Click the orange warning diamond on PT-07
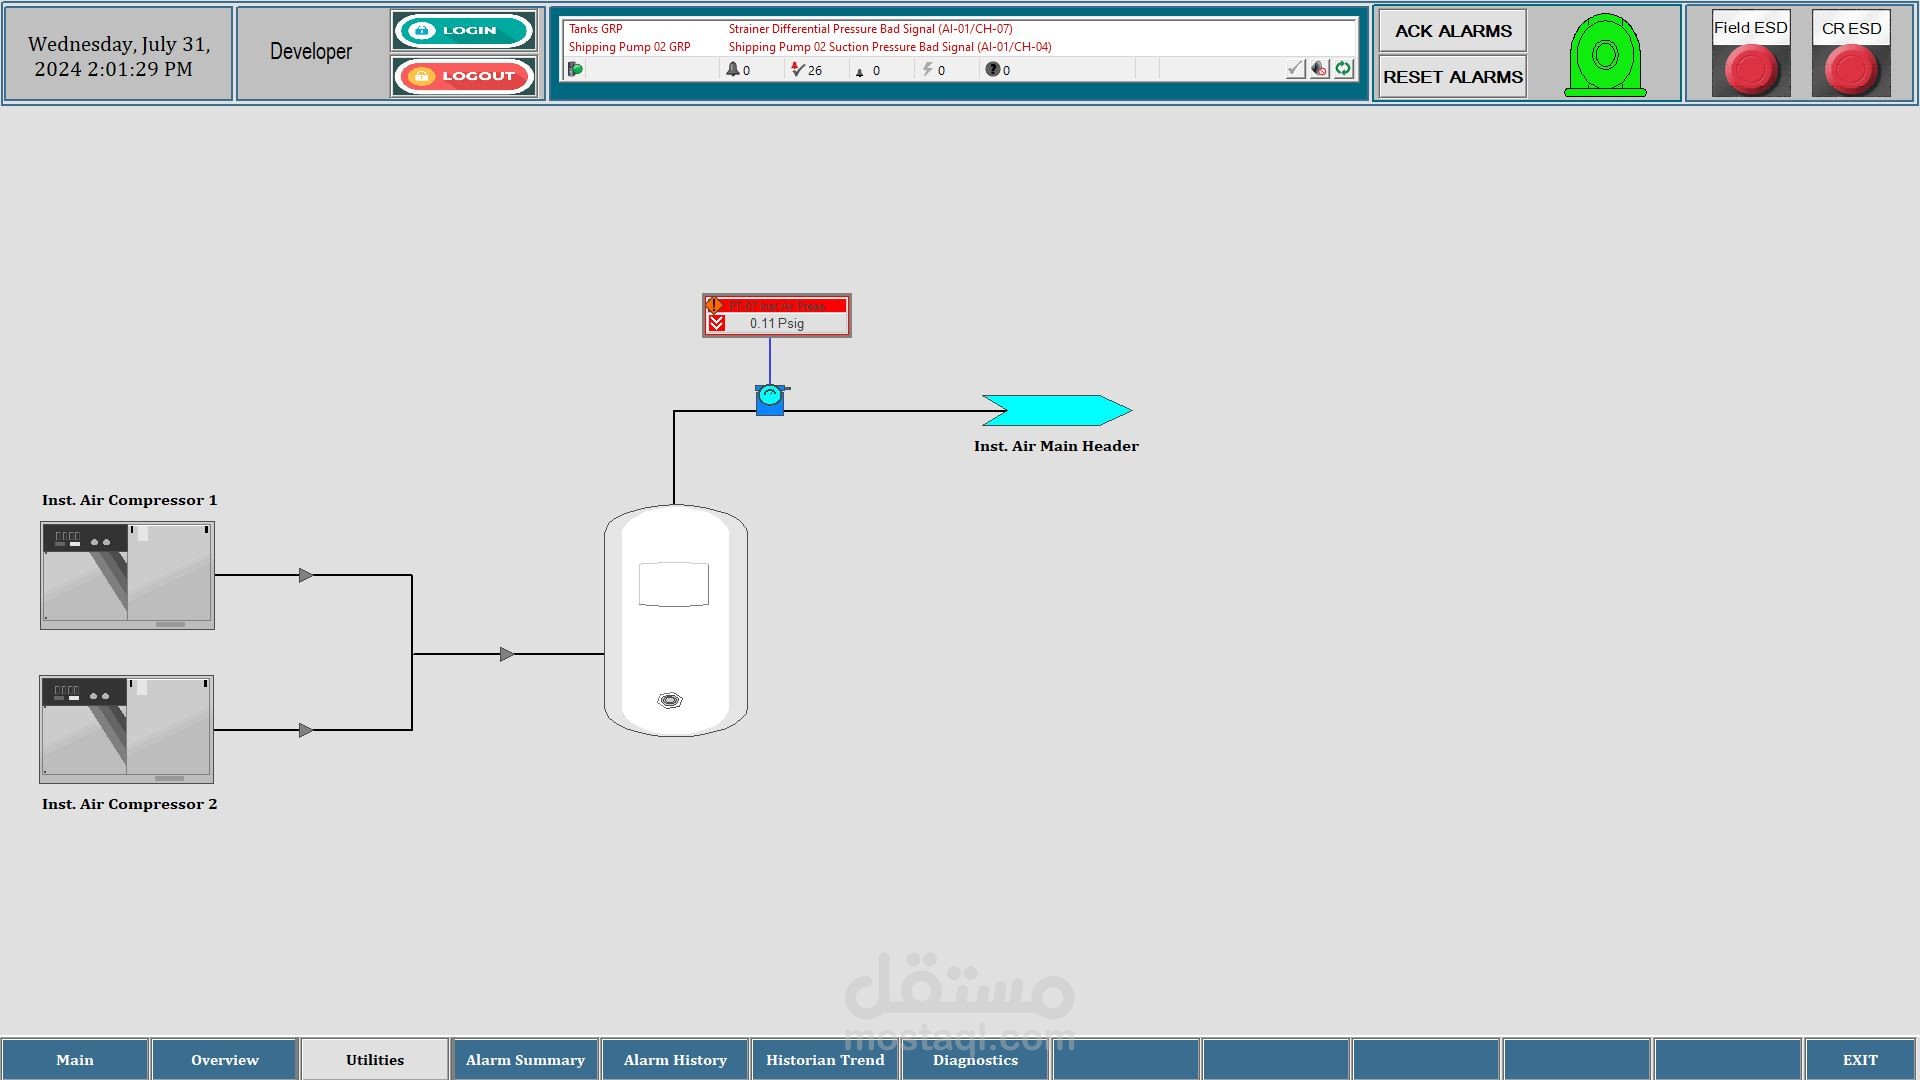The height and width of the screenshot is (1080, 1920). pos(714,305)
